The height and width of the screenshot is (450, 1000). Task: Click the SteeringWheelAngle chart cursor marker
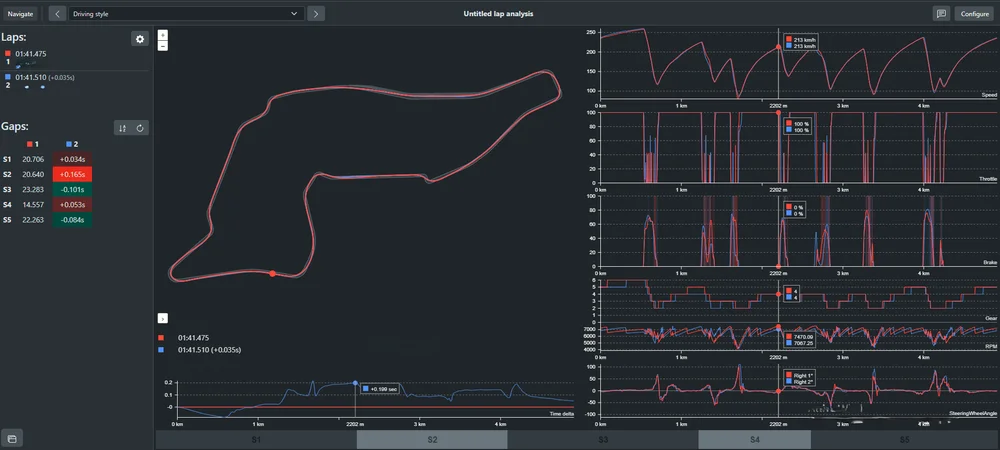[x=778, y=391]
